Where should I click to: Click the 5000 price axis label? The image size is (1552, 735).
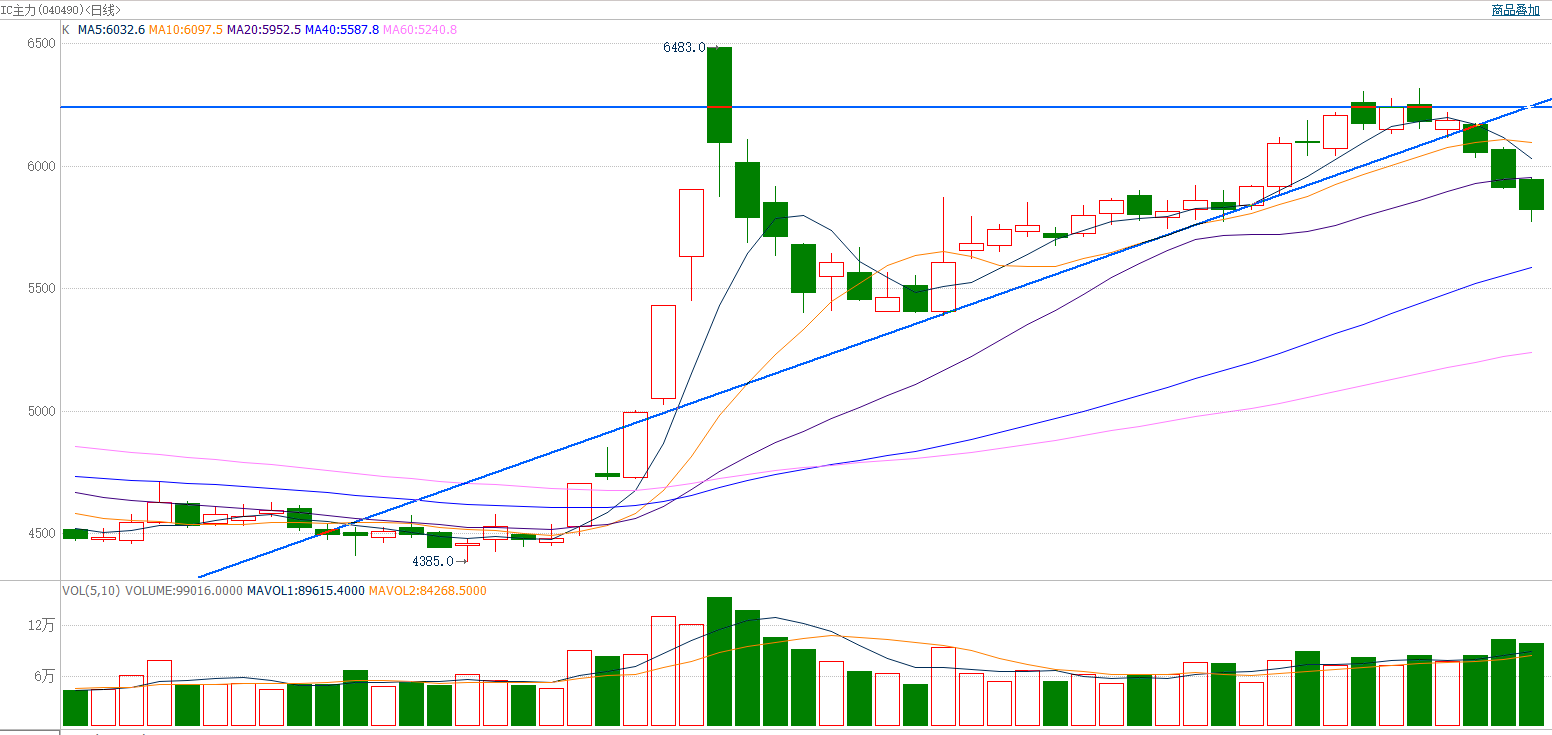[42, 411]
